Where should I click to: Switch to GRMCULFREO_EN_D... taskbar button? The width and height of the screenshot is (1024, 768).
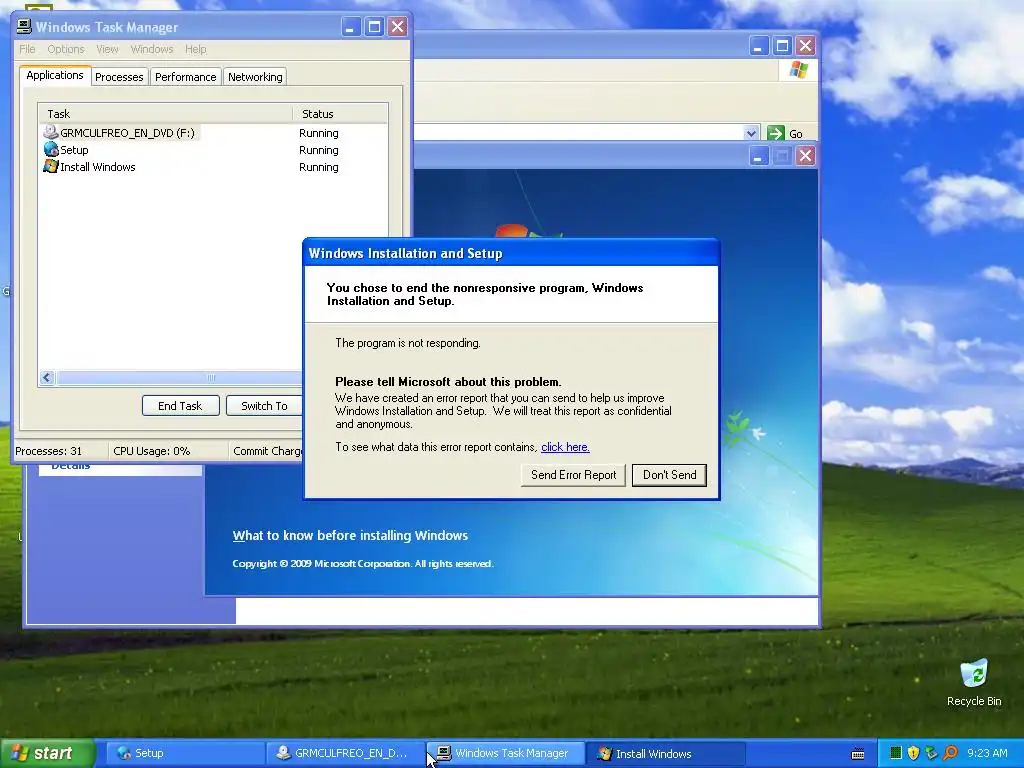[345, 753]
